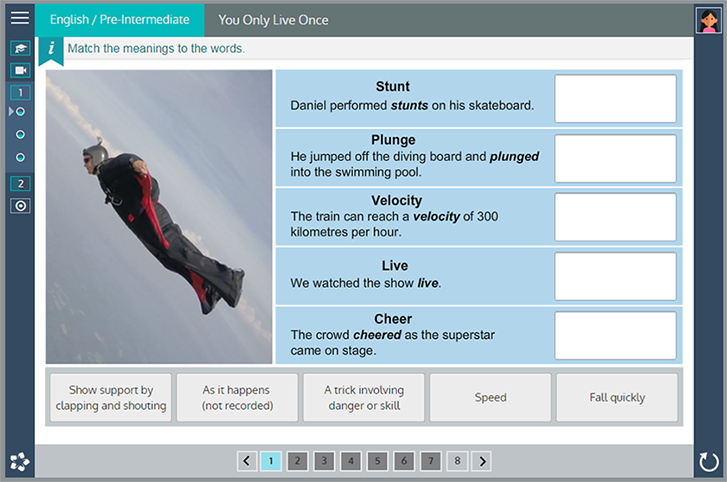
Task: Click the info instruction icon
Action: pyautogui.click(x=51, y=49)
